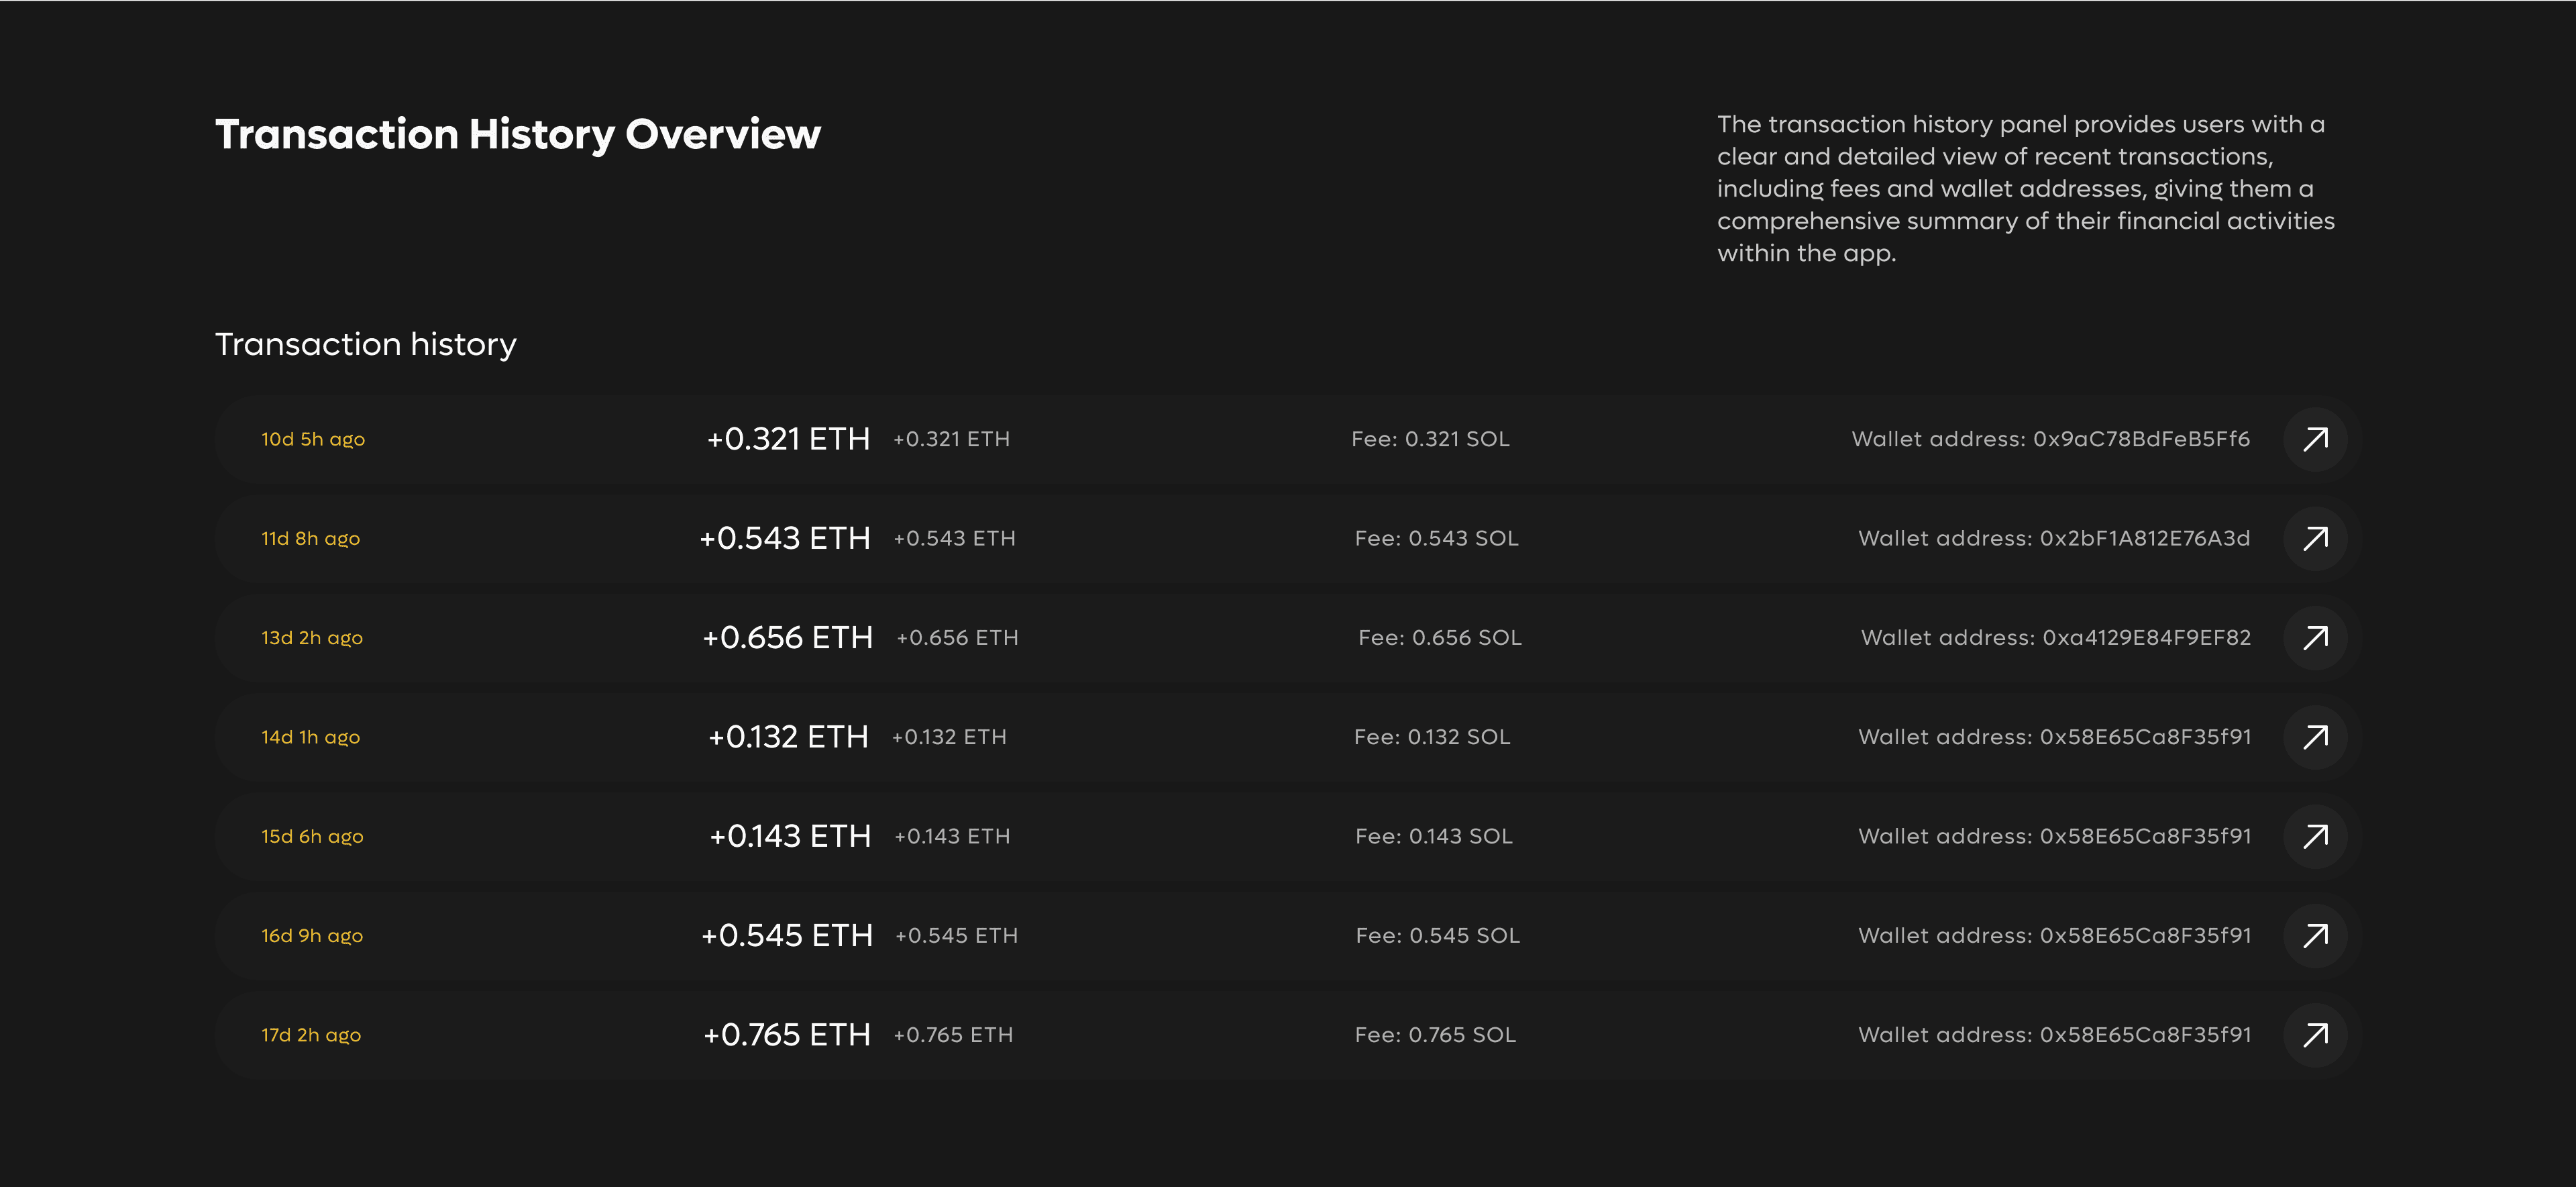
Task: Open arrow icon for 10d 5h ago transaction
Action: click(2315, 439)
